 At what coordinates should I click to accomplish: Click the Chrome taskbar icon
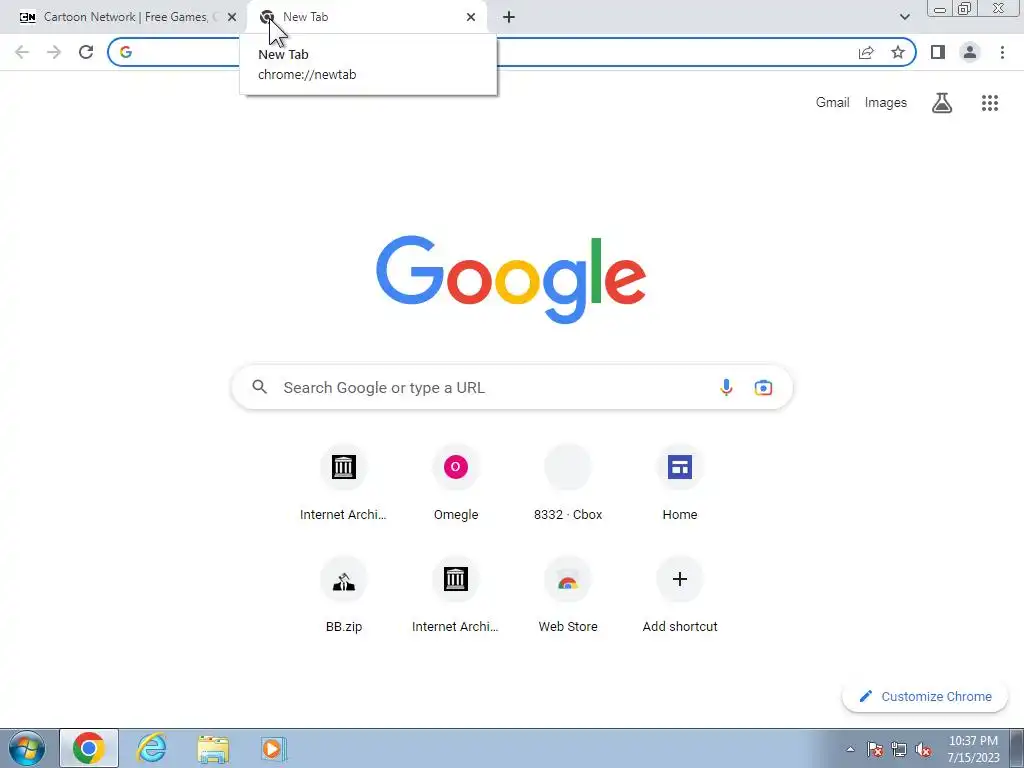pos(89,749)
